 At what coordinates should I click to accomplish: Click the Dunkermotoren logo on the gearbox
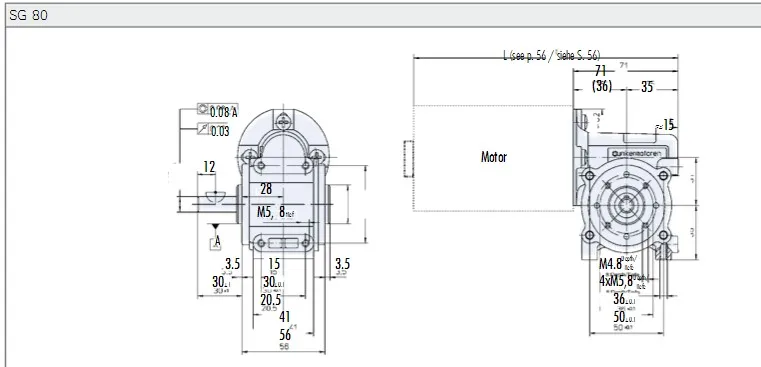[636, 153]
